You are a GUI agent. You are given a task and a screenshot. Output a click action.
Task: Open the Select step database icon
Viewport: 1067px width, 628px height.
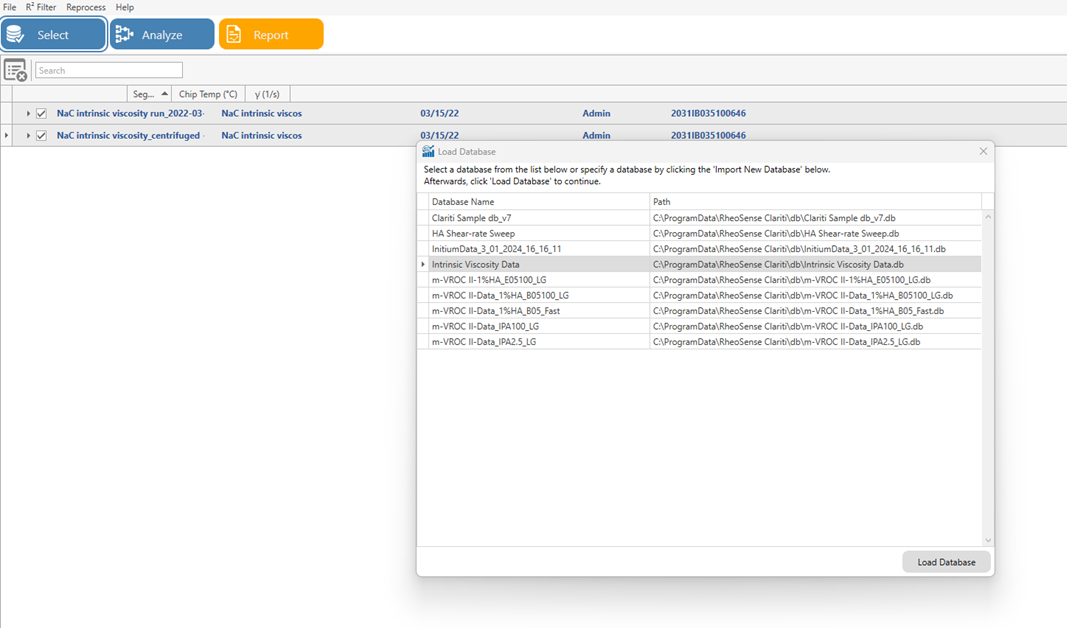pyautogui.click(x=15, y=34)
